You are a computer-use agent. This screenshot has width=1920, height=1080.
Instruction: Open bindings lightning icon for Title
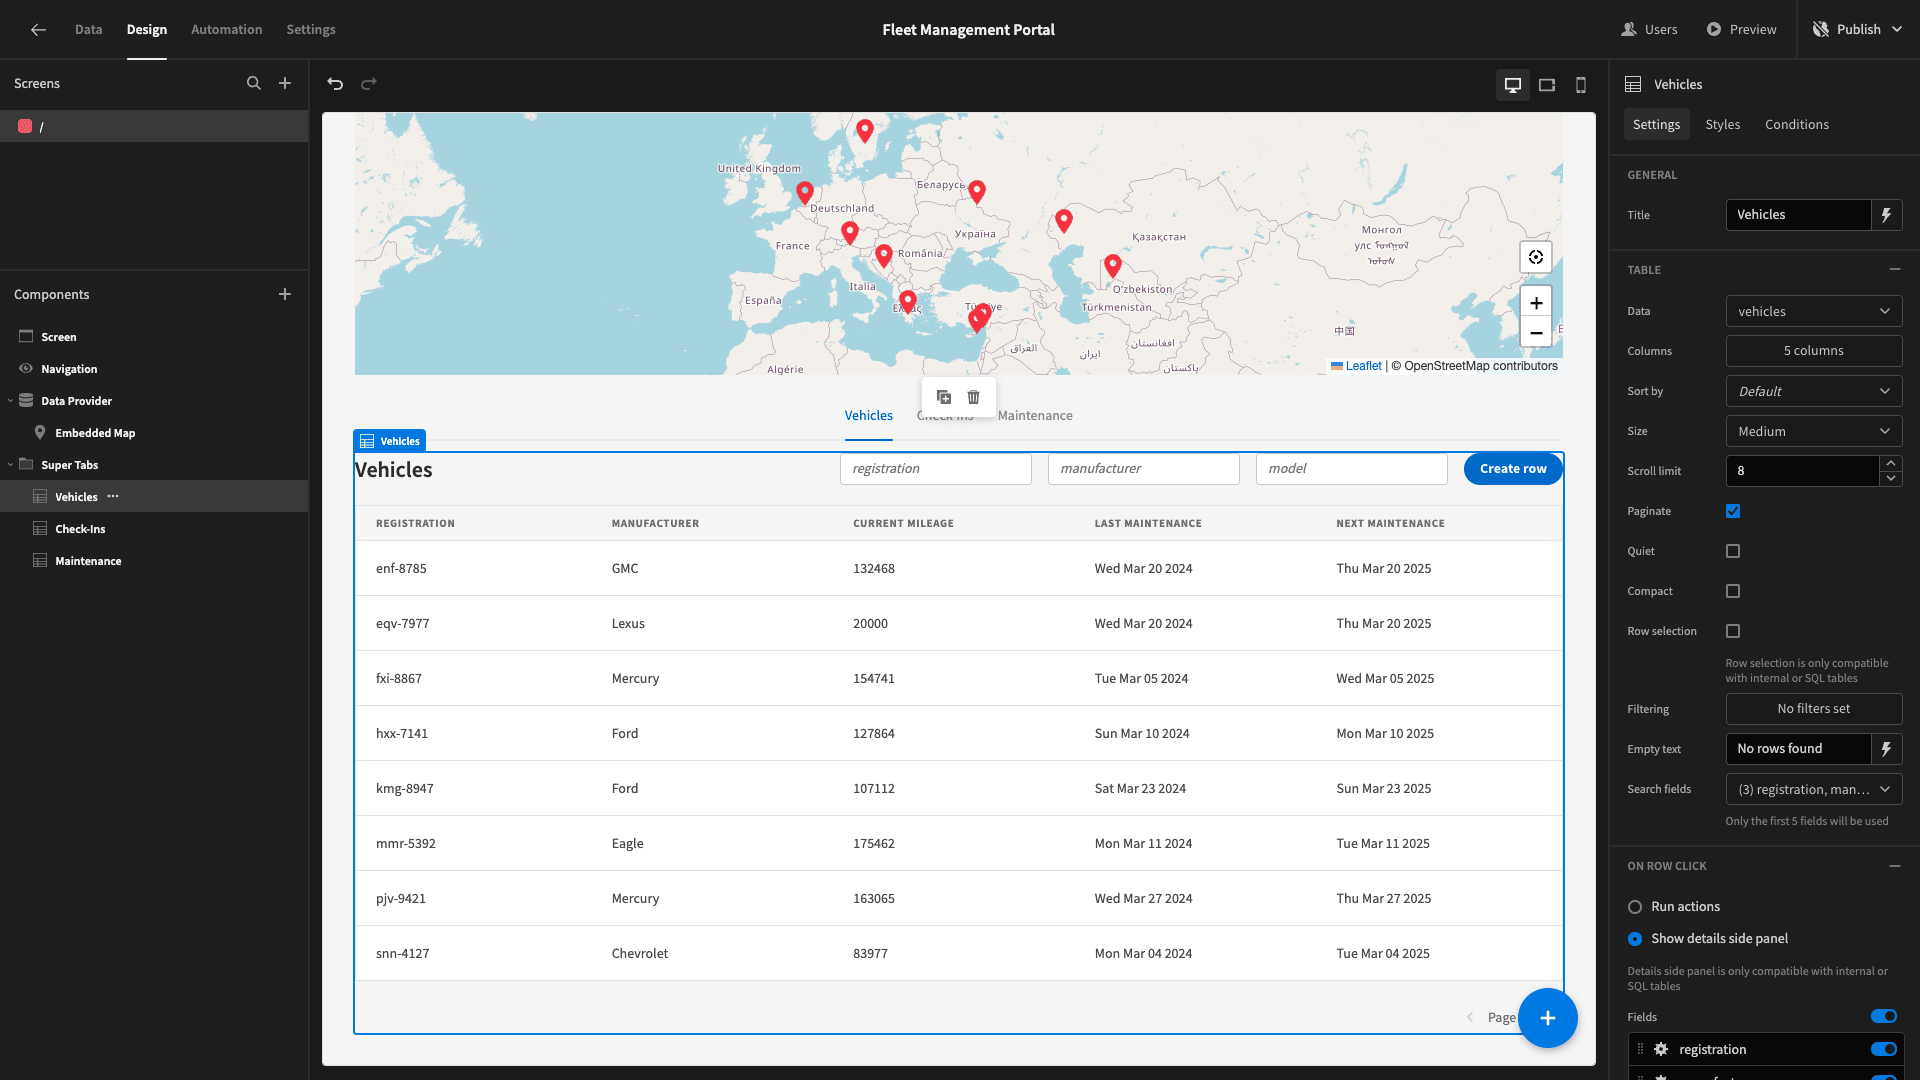[1887, 215]
